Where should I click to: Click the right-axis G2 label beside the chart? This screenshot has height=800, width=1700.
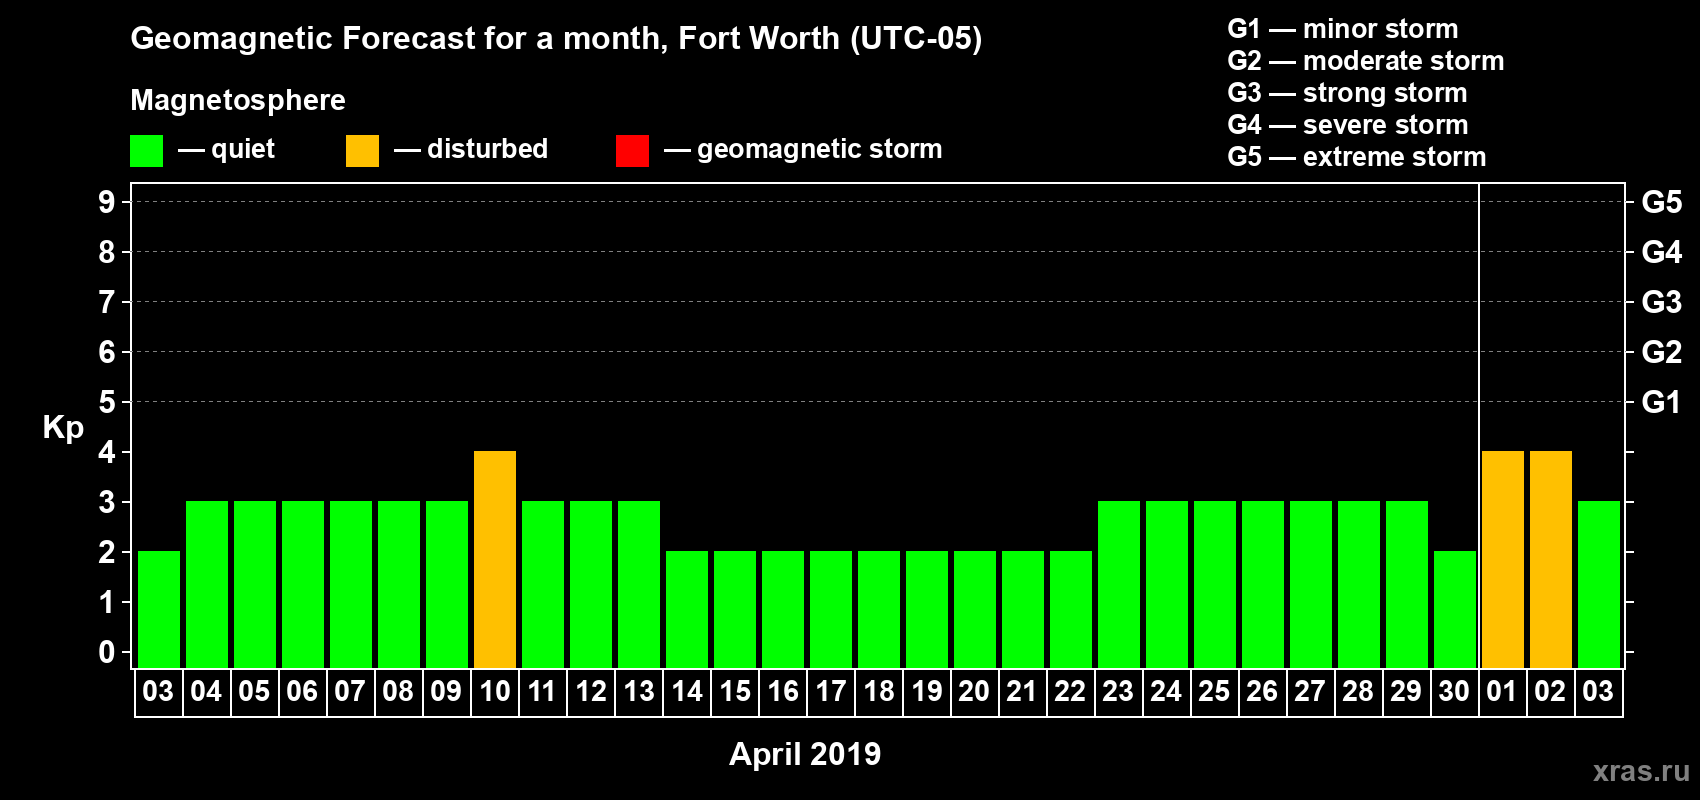pos(1662,352)
